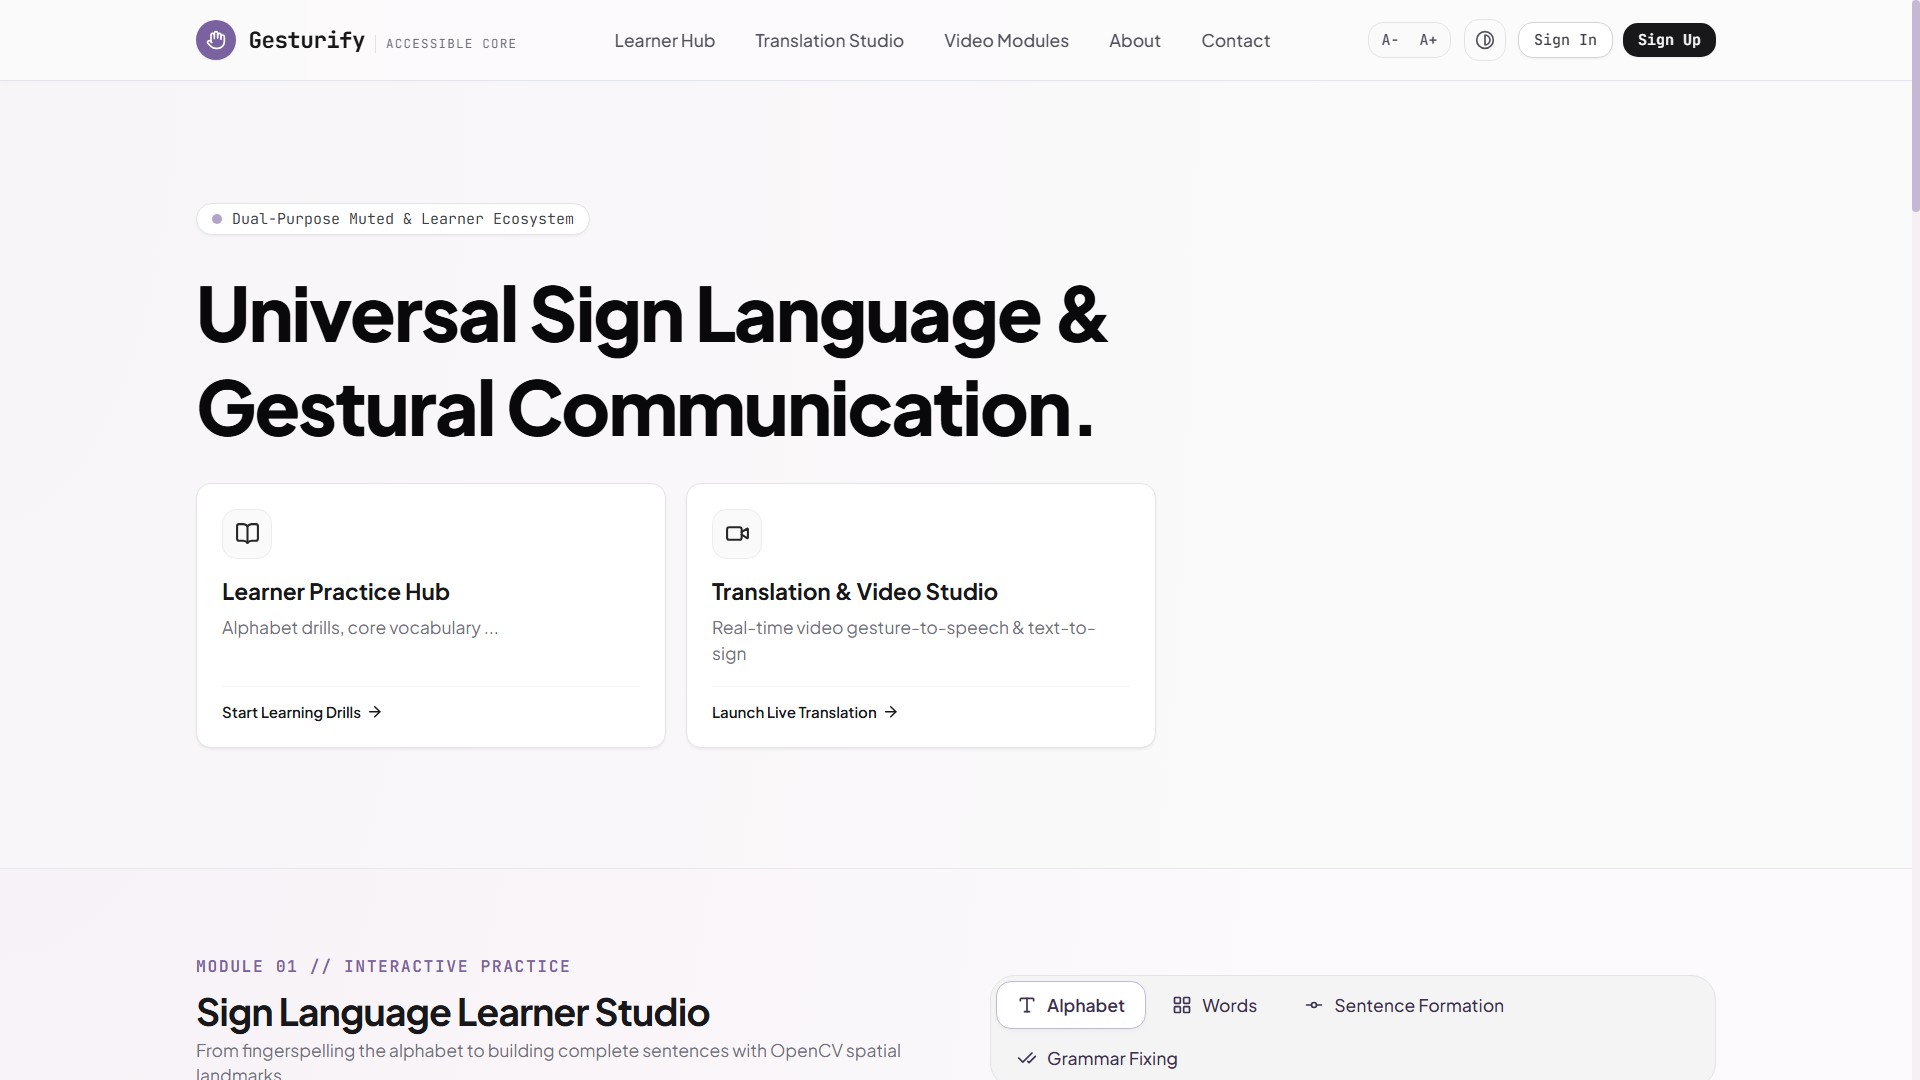The image size is (1920, 1080).
Task: Decrease font size with A- button
Action: (1390, 40)
